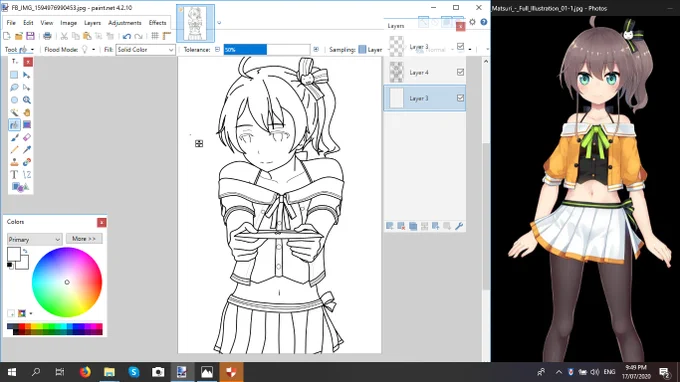Open the Edit menu

[28, 23]
